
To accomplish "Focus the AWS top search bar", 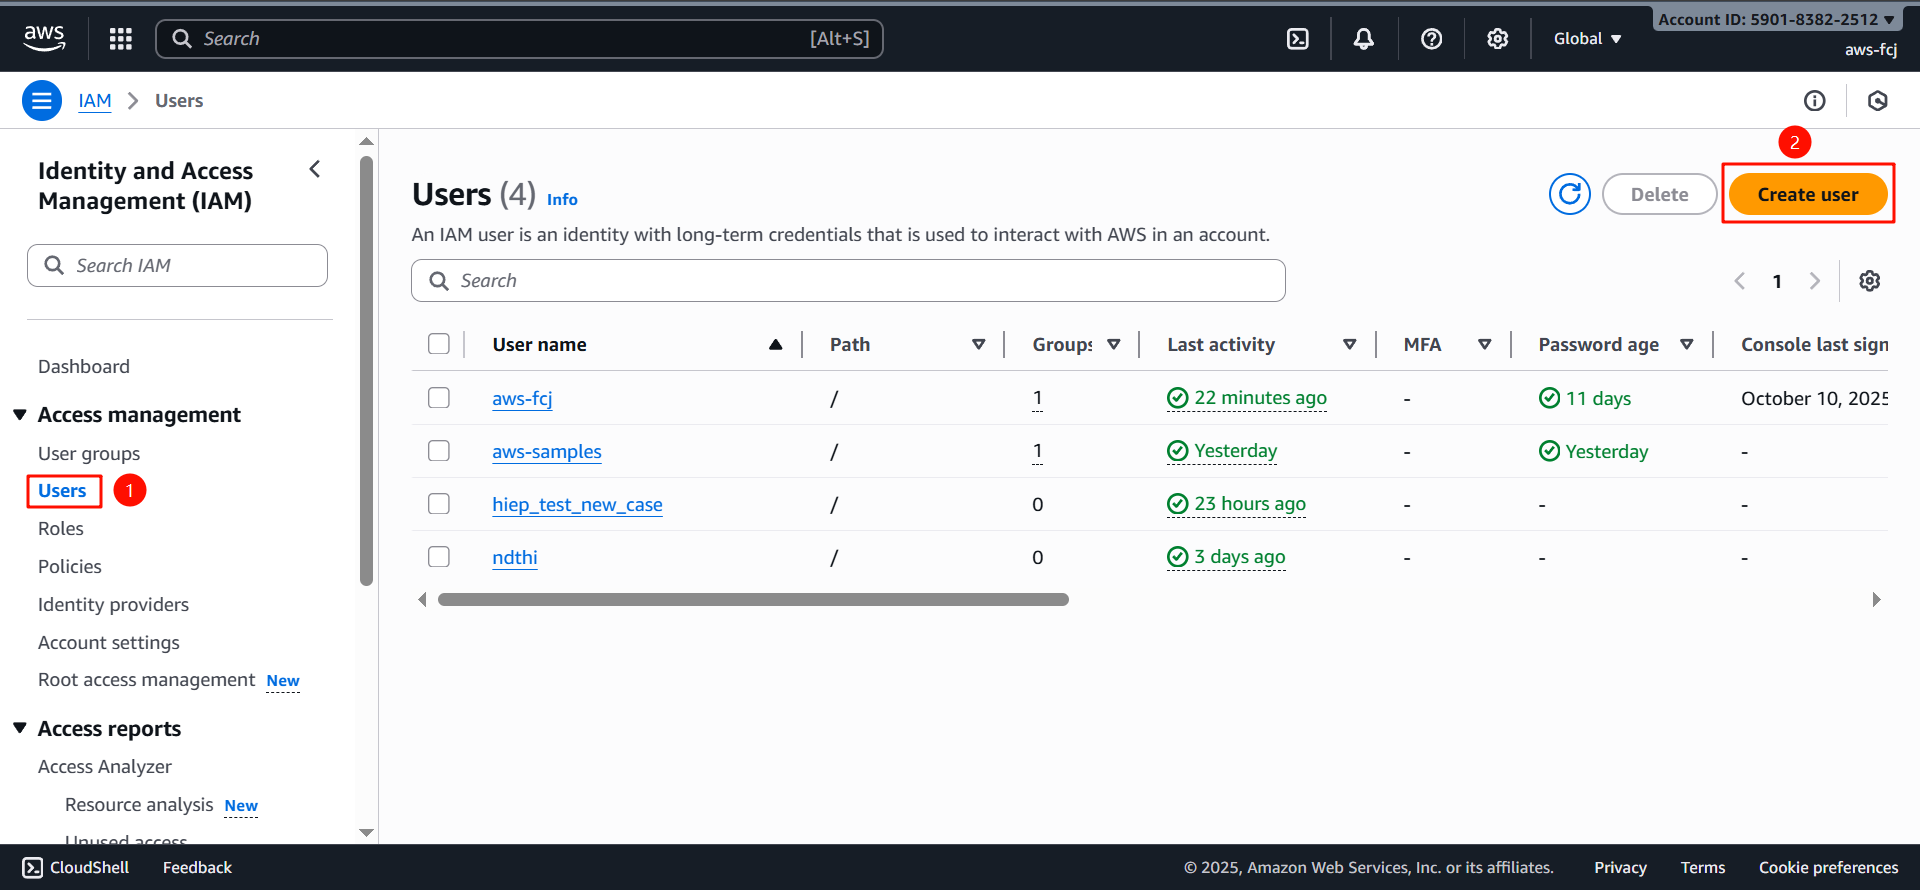I will coord(519,38).
